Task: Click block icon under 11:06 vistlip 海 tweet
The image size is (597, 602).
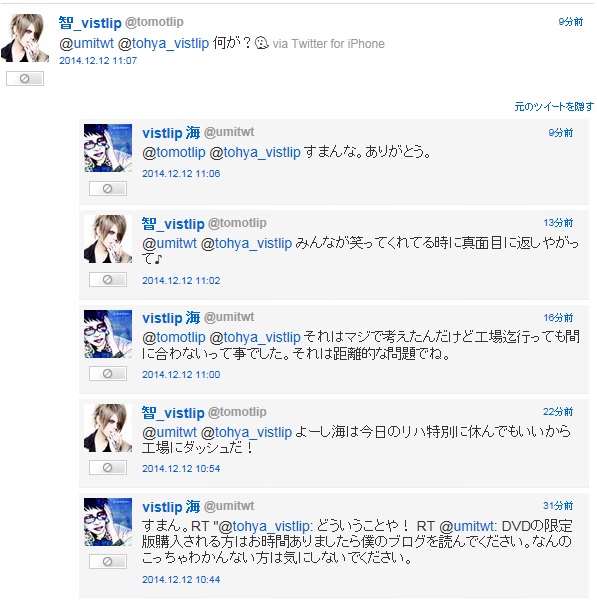Action: pos(108,189)
